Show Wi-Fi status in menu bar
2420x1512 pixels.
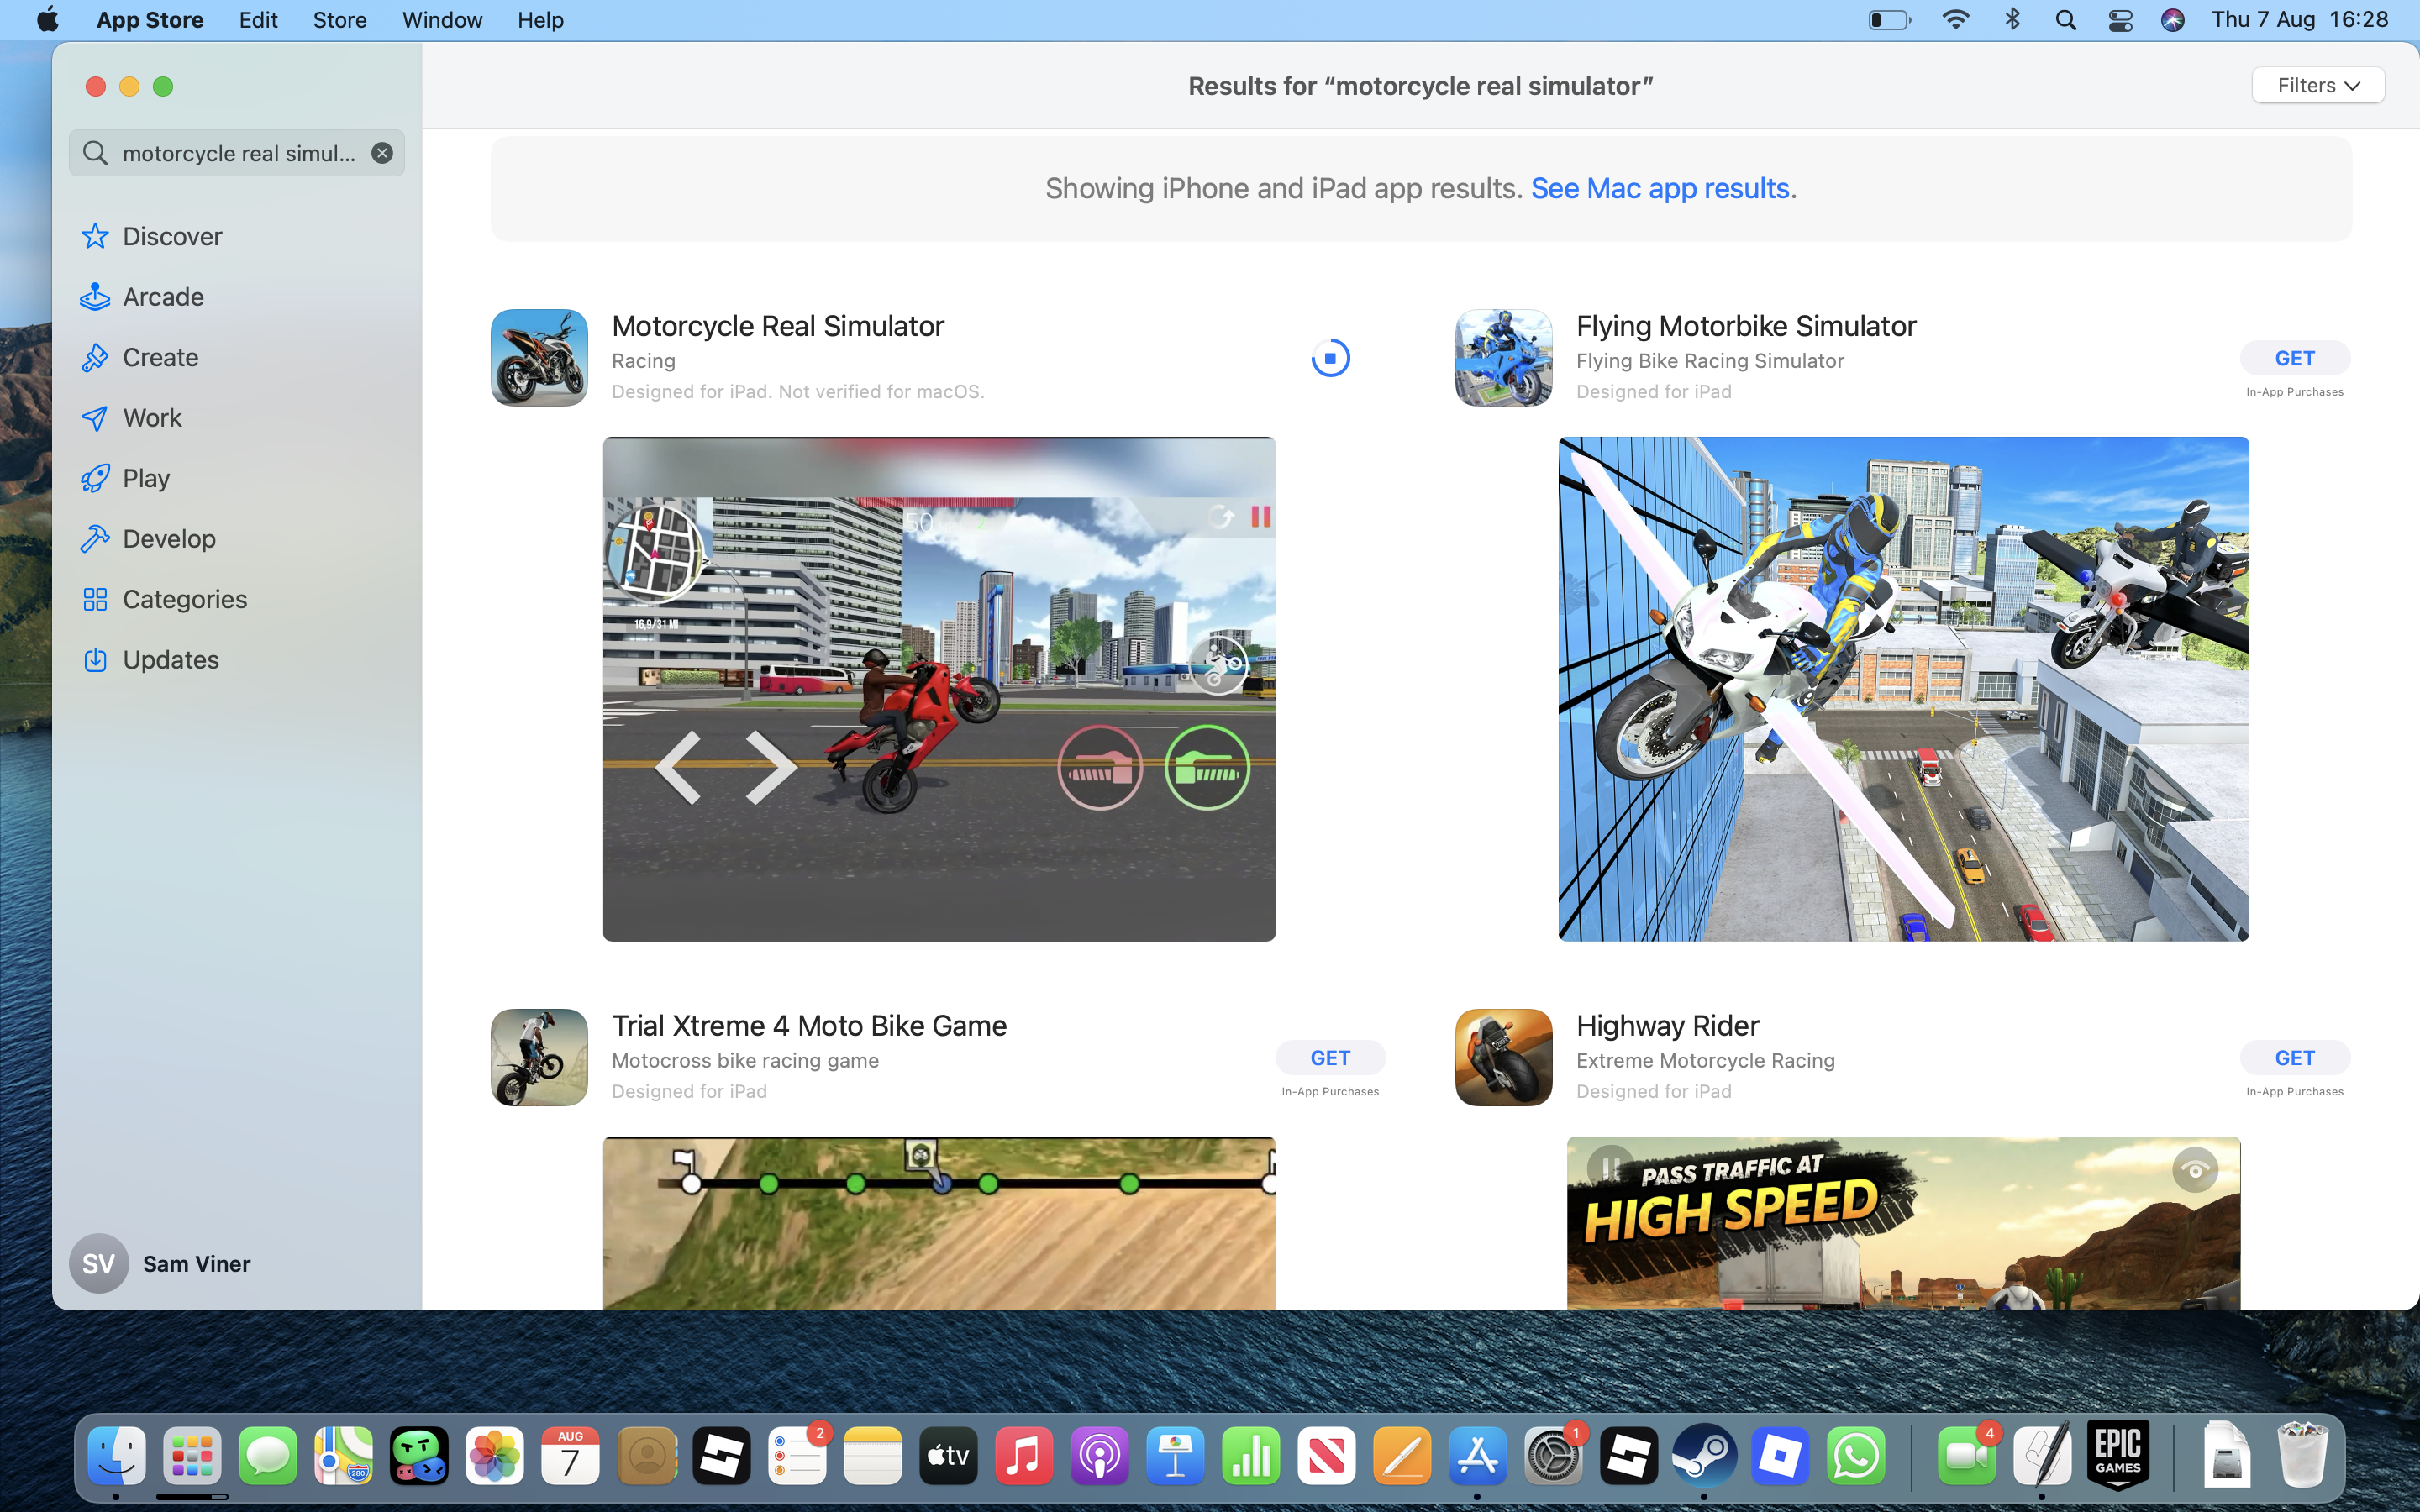[x=1956, y=20]
